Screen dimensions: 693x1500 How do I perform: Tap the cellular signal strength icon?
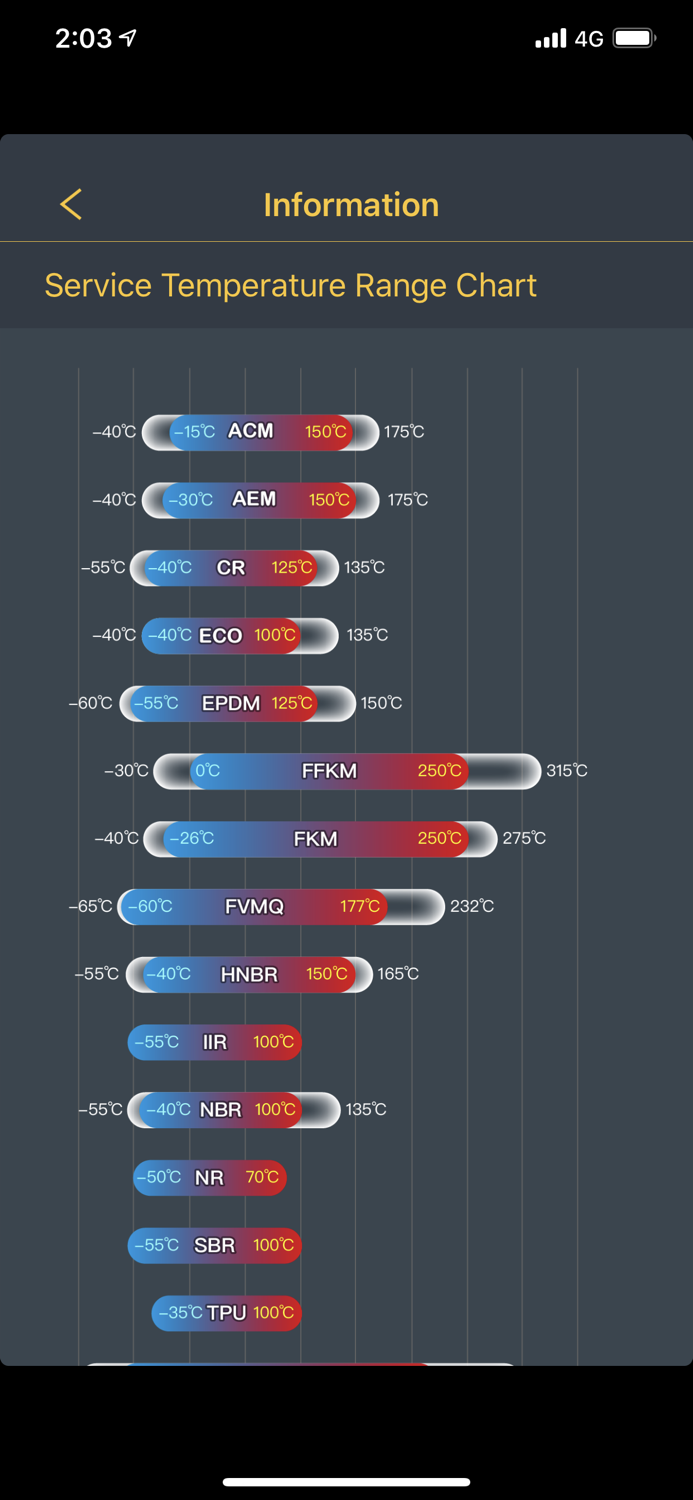point(550,39)
